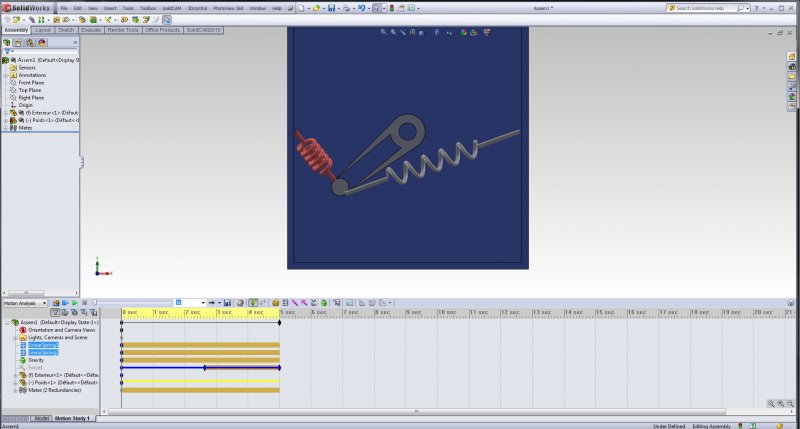Select the ConfigurationManager tab icon
Viewport: 800px width, 429px height.
pos(30,43)
